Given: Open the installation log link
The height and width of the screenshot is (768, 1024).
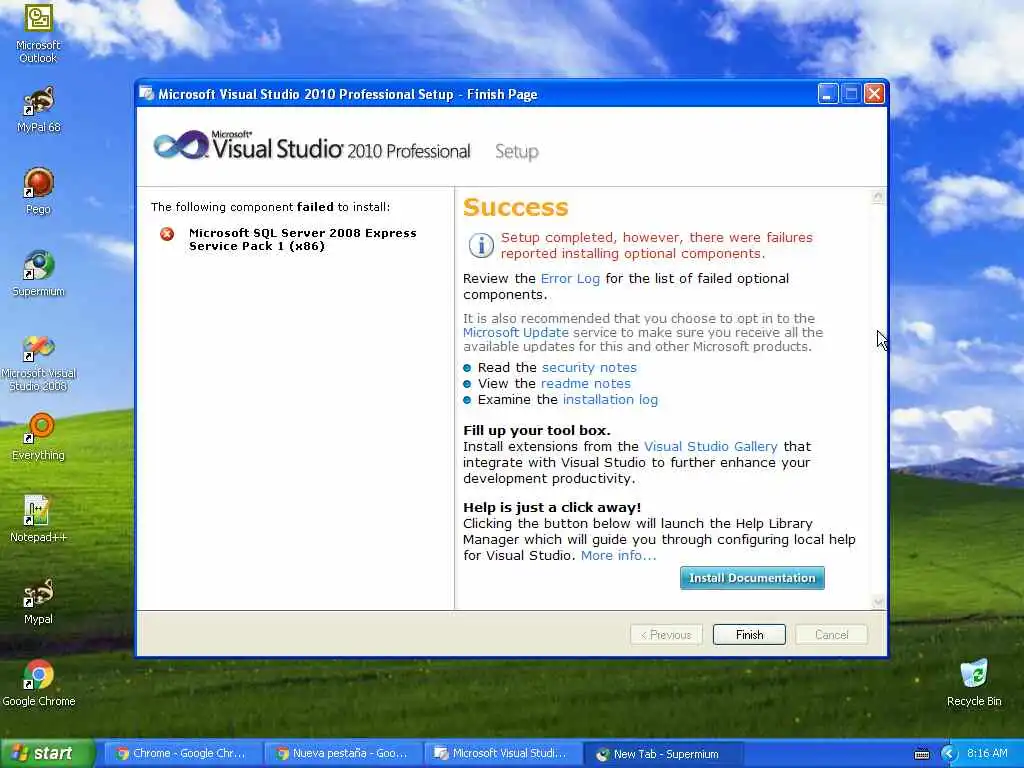Looking at the screenshot, I should coord(610,400).
